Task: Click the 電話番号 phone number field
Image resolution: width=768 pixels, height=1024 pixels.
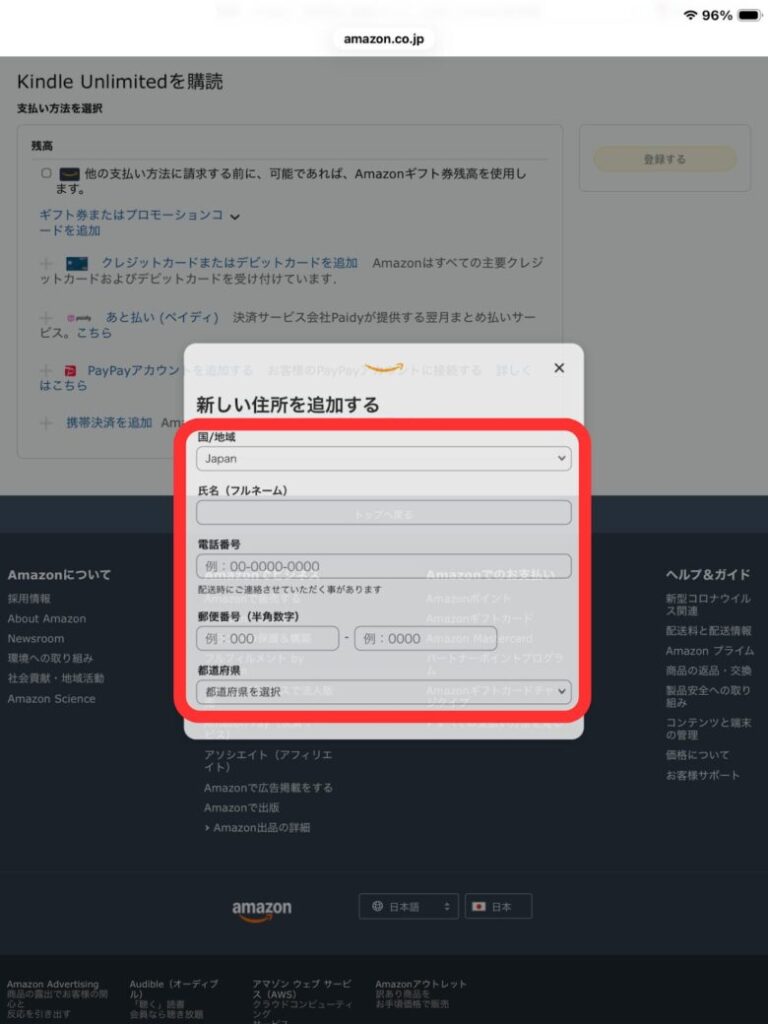Action: coord(383,566)
